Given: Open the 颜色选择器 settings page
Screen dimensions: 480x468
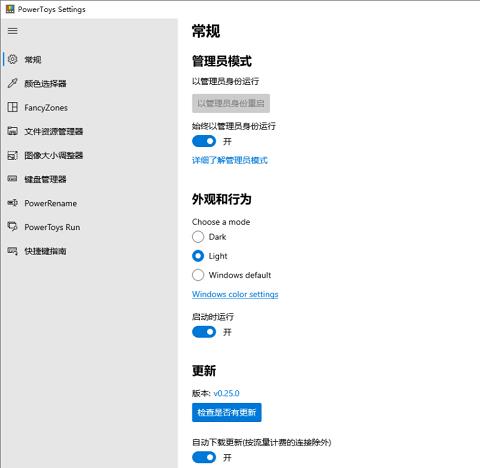Looking at the screenshot, I should pos(89,84).
